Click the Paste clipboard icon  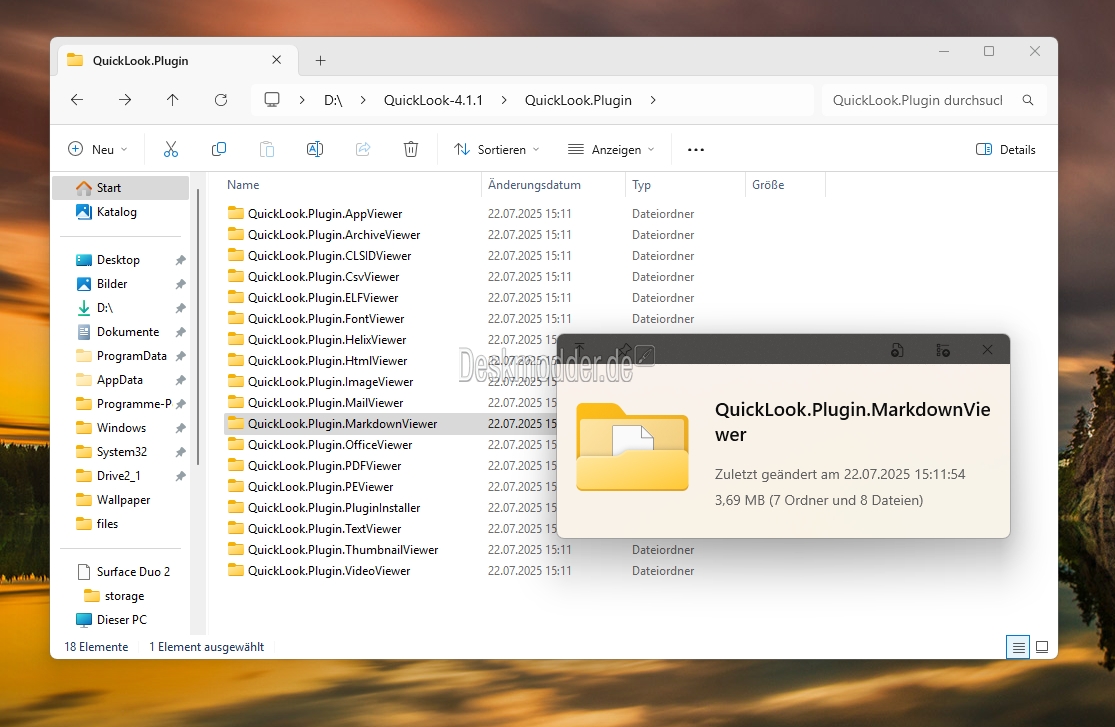pos(267,149)
